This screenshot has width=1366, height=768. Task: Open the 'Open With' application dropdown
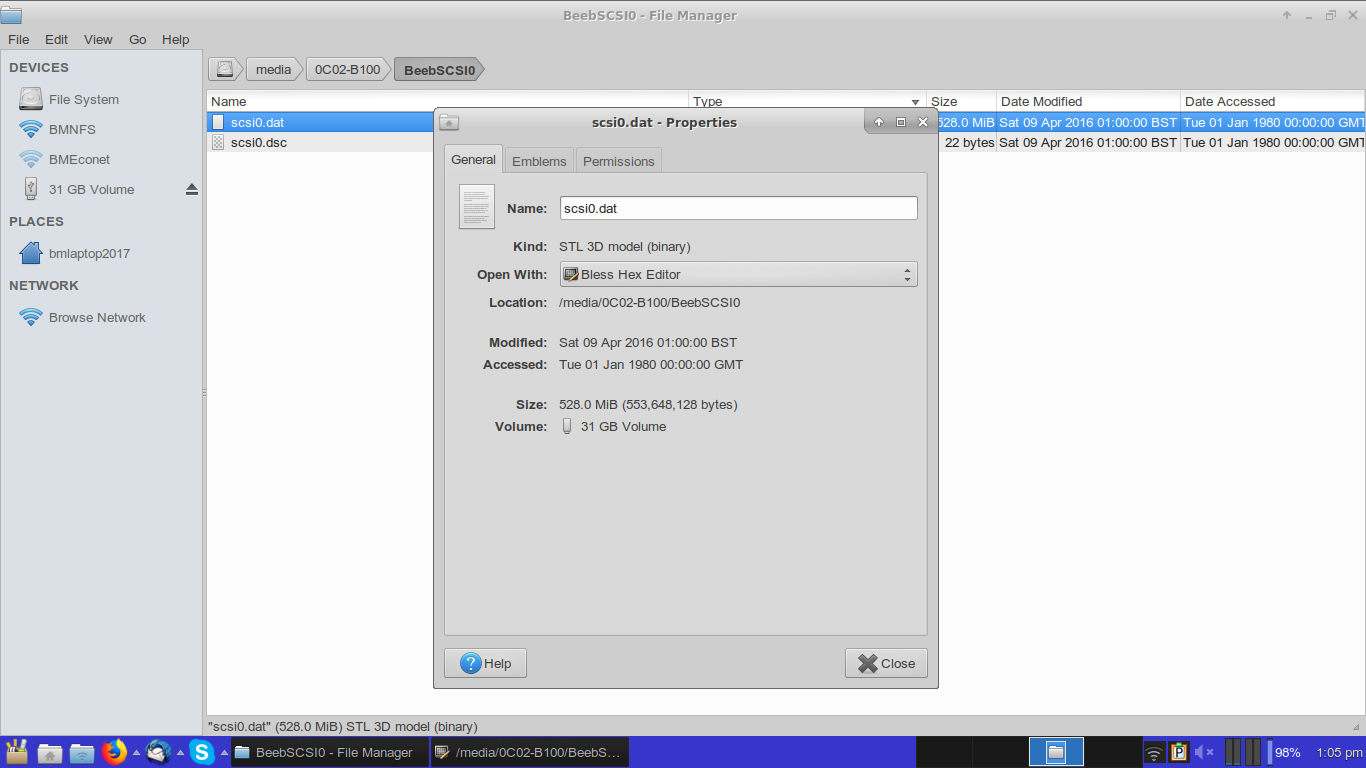738,274
